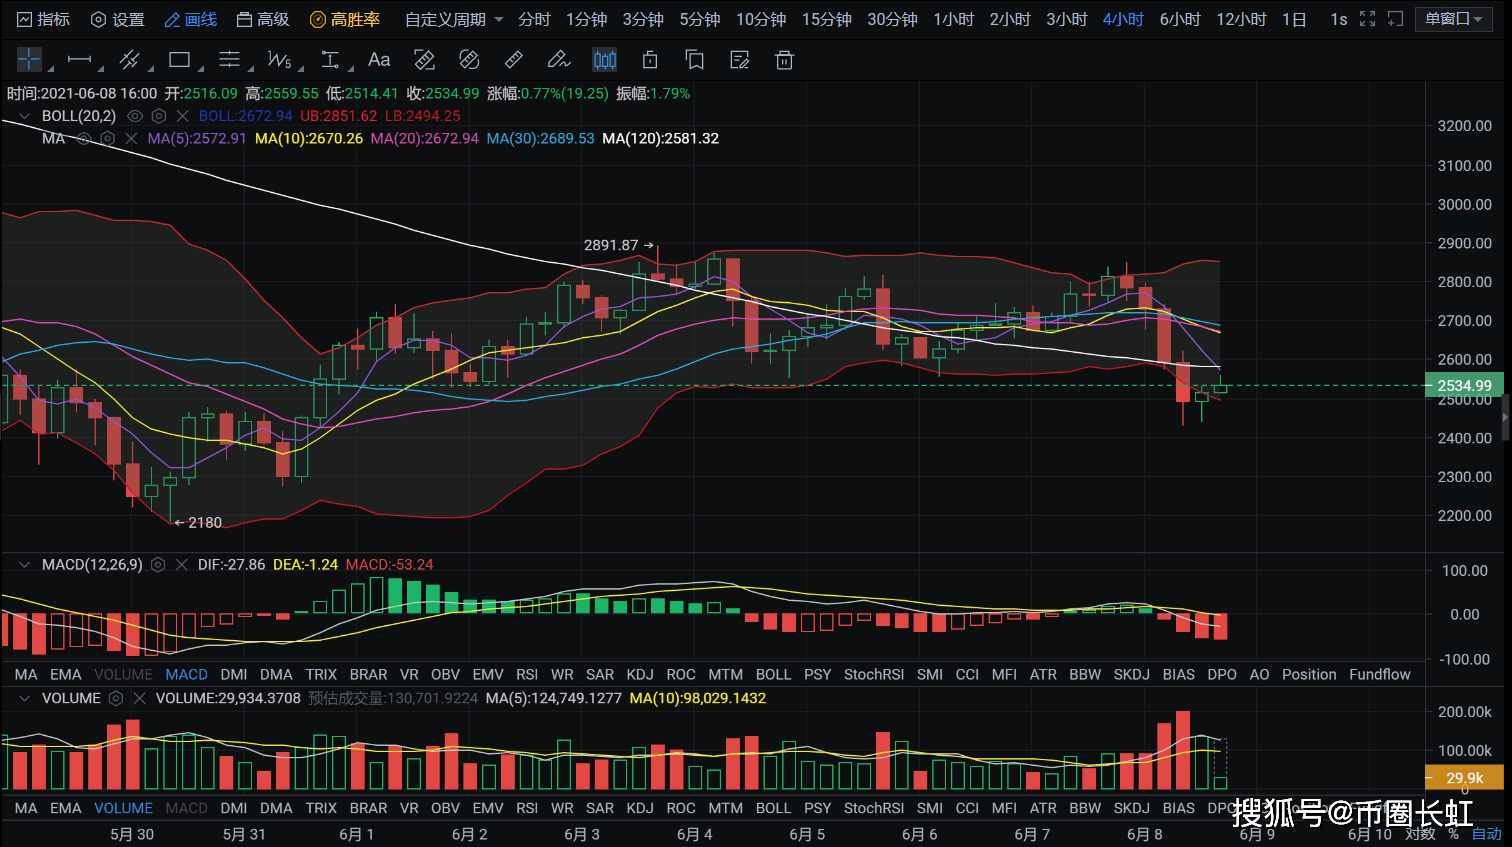Open the 指标 indicators menu
1512x847 pixels.
pyautogui.click(x=43, y=19)
